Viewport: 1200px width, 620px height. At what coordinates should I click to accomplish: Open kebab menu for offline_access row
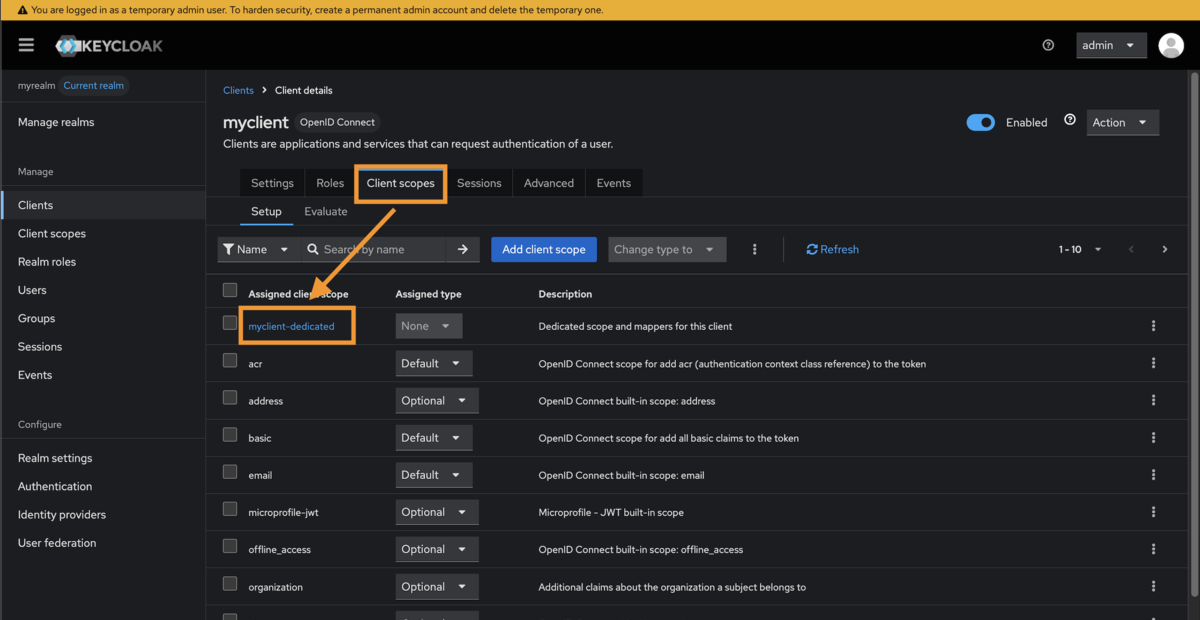click(1154, 549)
